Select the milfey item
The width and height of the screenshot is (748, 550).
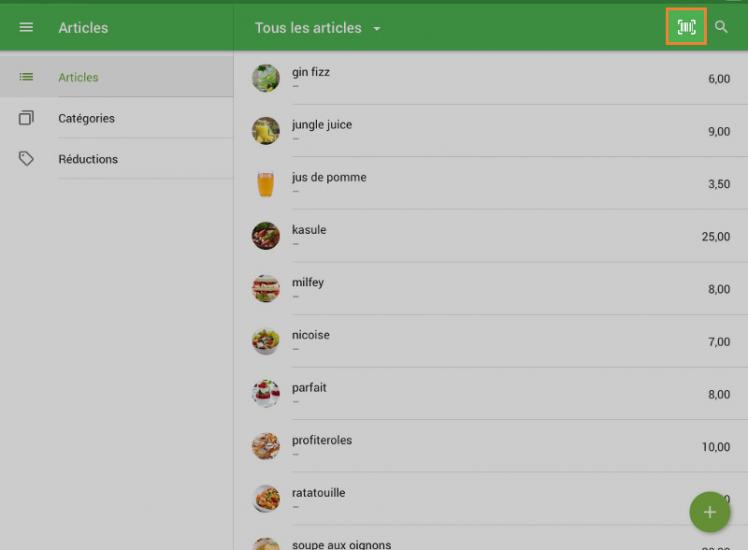tap(309, 283)
